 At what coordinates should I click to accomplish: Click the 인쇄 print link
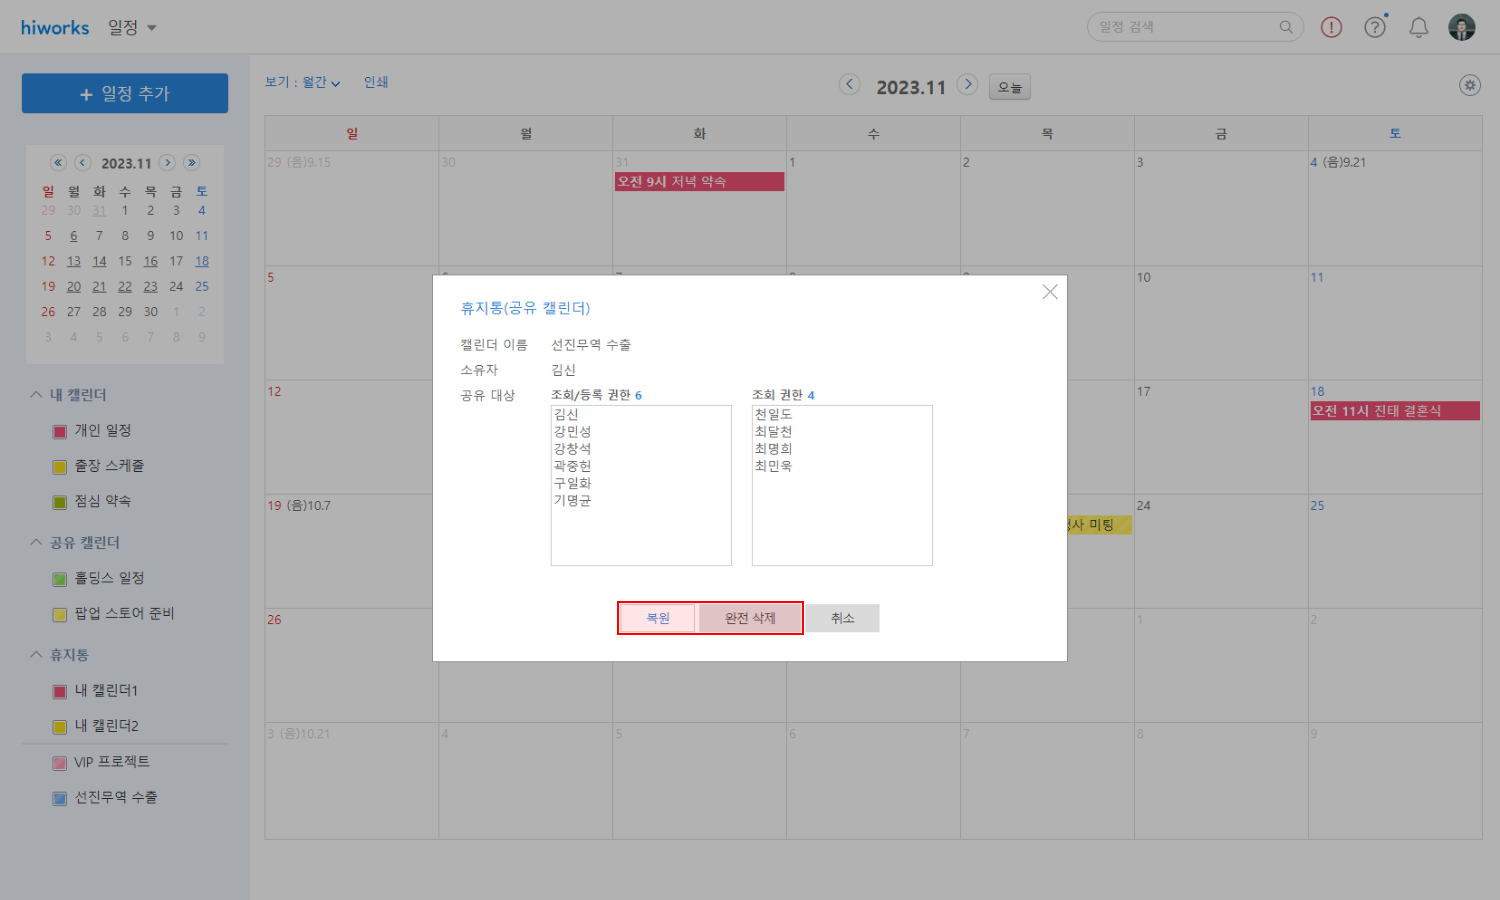click(x=376, y=83)
